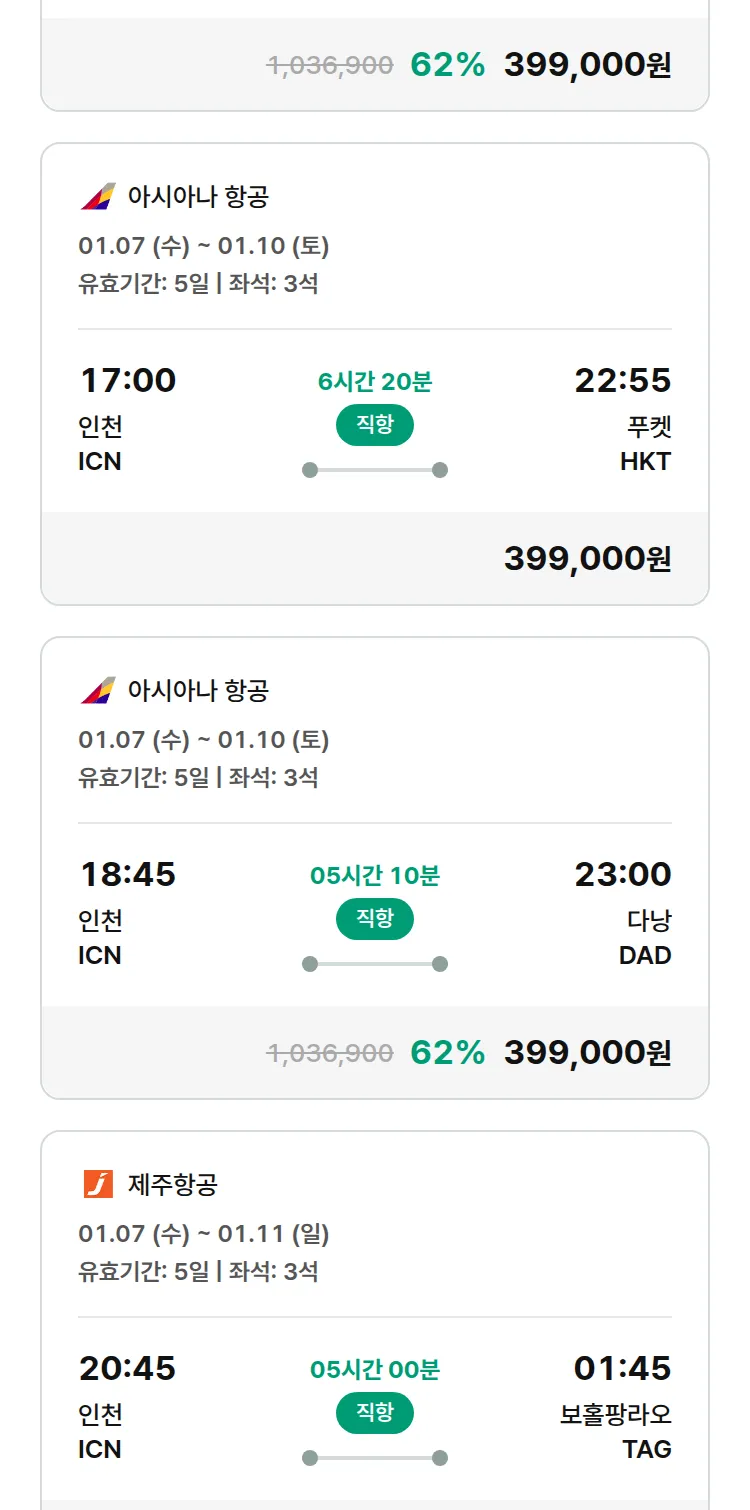Tap the 직항 badge on the Da Nang flight
Screen dimensions: 750x1510
coord(375,919)
